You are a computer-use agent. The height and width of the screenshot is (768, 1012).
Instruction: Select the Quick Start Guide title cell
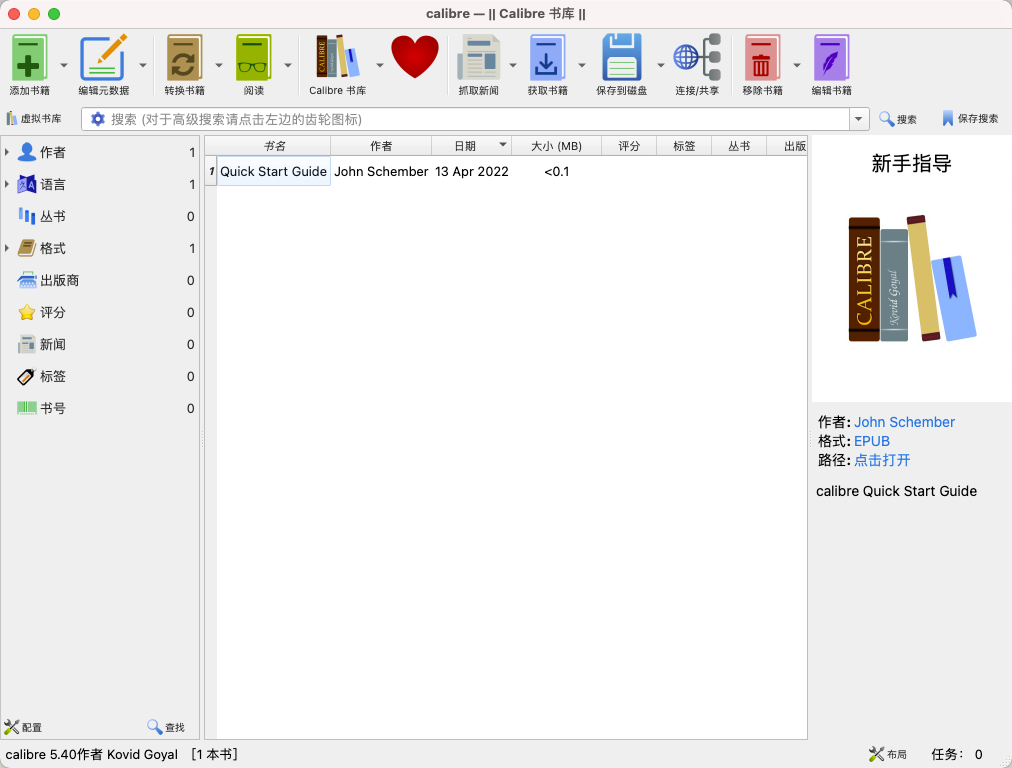click(x=274, y=171)
